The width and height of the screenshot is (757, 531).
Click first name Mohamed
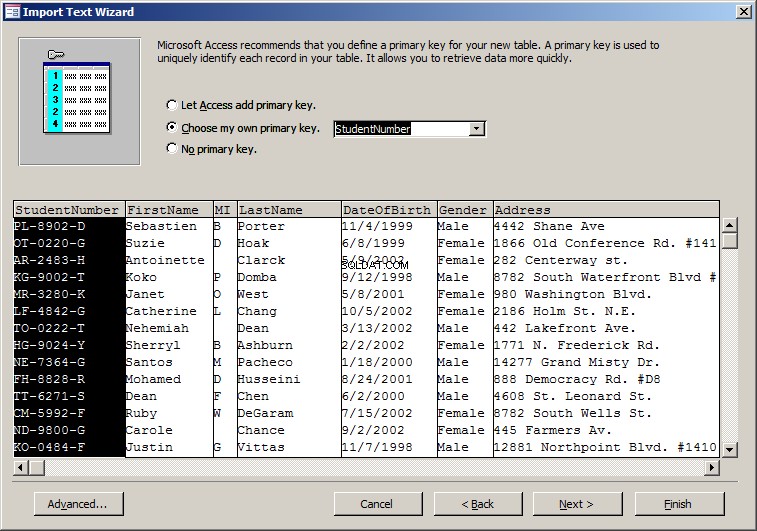pyautogui.click(x=154, y=379)
